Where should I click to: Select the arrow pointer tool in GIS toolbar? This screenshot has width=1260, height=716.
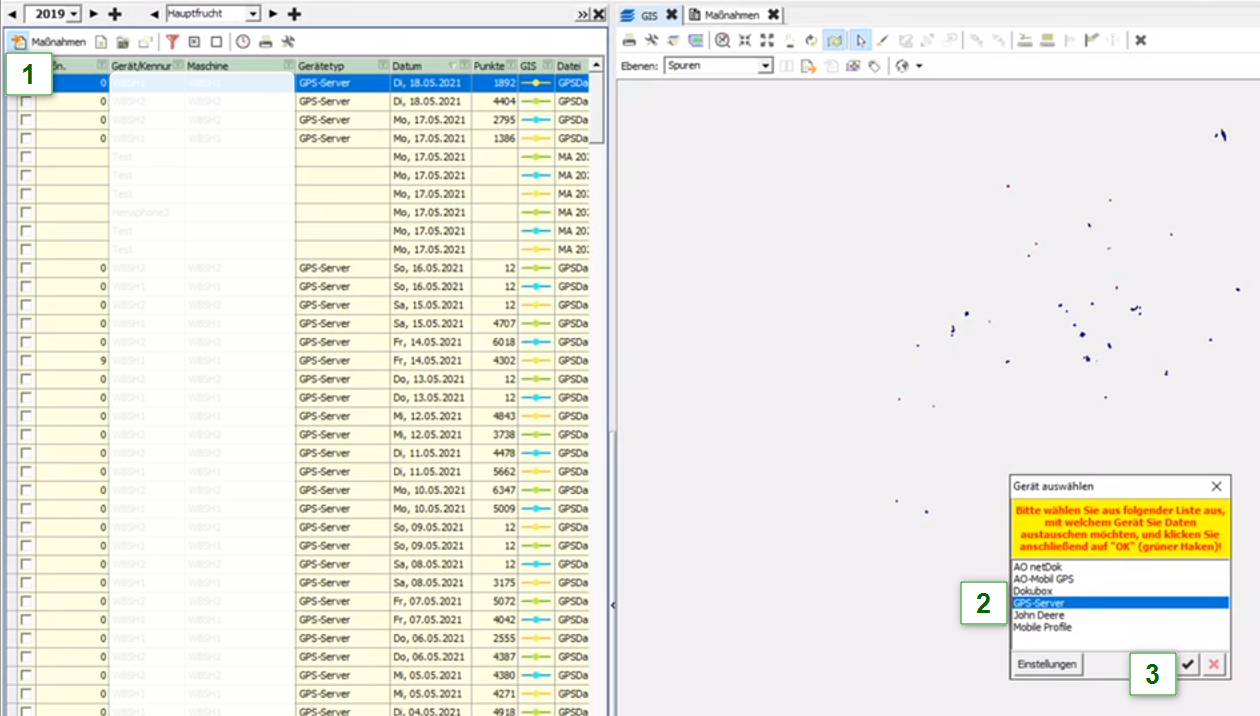861,40
